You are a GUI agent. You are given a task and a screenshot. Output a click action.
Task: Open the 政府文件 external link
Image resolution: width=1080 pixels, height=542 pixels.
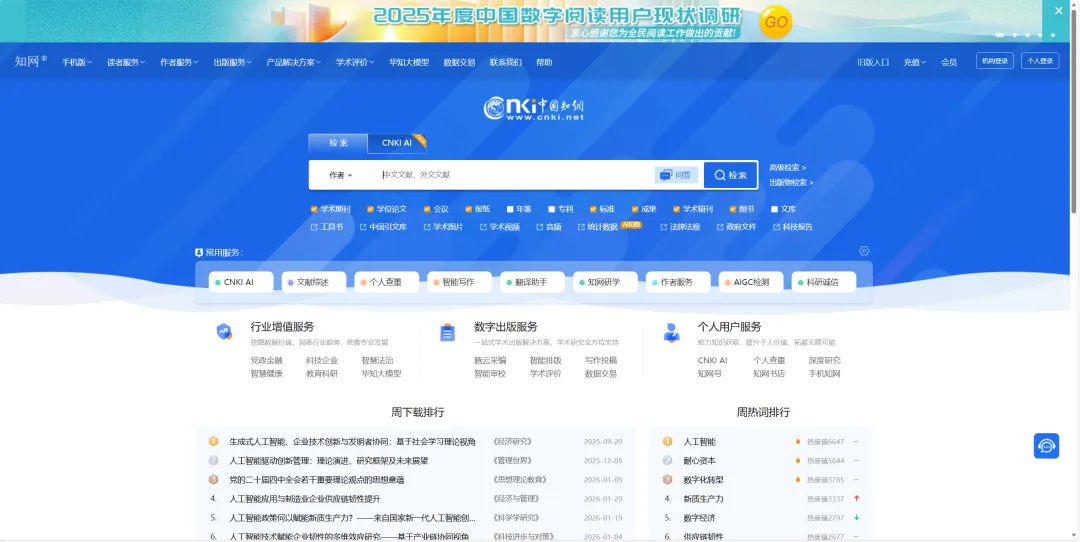[x=736, y=227]
